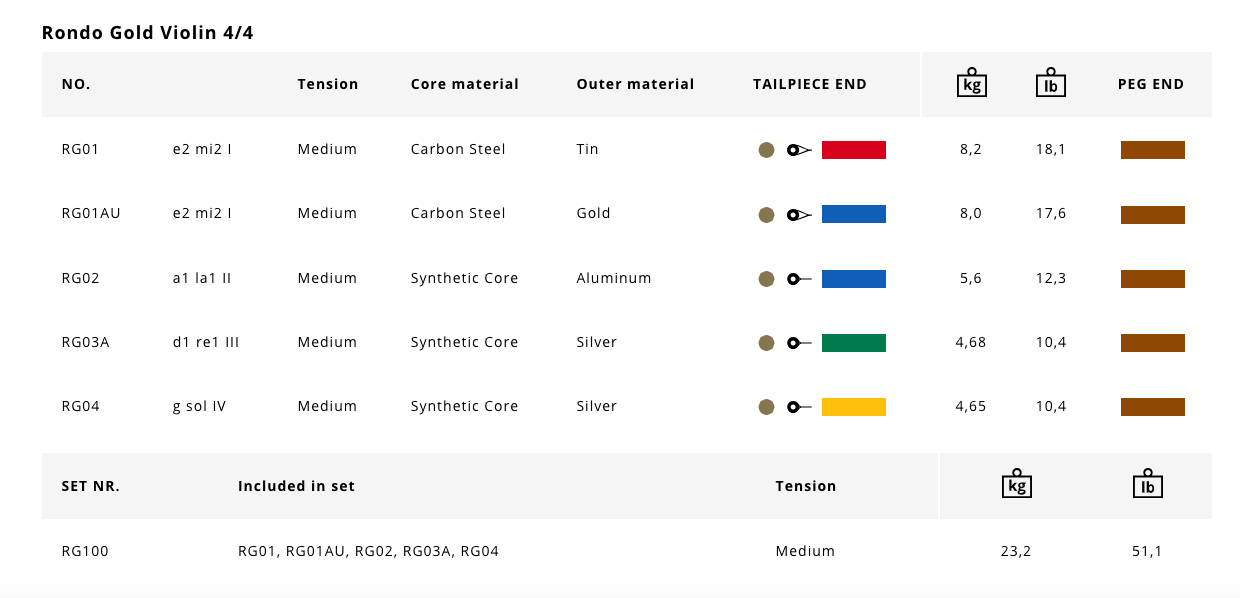The height and width of the screenshot is (598, 1240).
Task: Click the tan dot icon in the RG03A row
Action: click(767, 343)
